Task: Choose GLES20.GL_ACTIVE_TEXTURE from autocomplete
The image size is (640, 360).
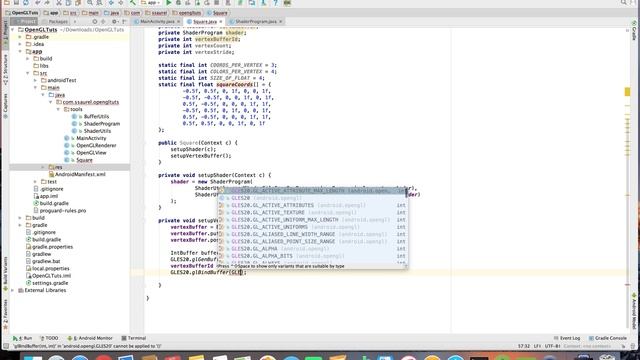Action: 313,212
